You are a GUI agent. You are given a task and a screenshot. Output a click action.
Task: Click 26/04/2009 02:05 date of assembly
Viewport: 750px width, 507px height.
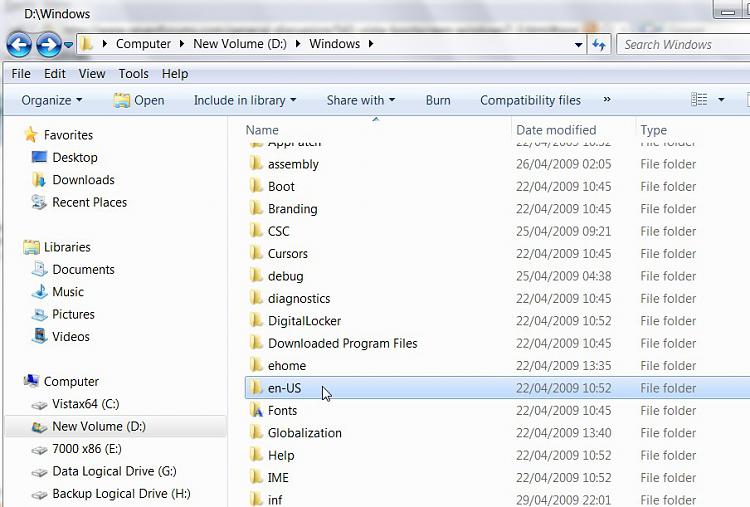563,164
